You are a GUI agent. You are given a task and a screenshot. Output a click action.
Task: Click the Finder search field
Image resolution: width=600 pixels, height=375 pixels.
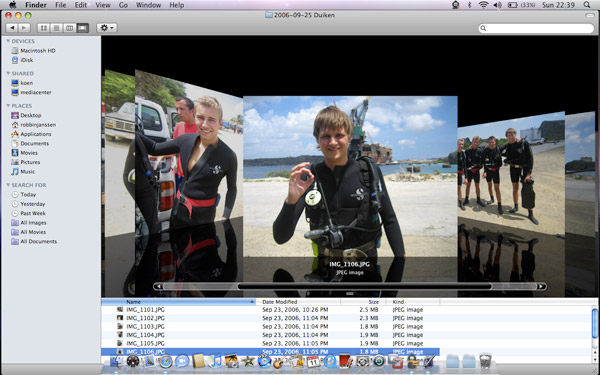click(x=536, y=28)
